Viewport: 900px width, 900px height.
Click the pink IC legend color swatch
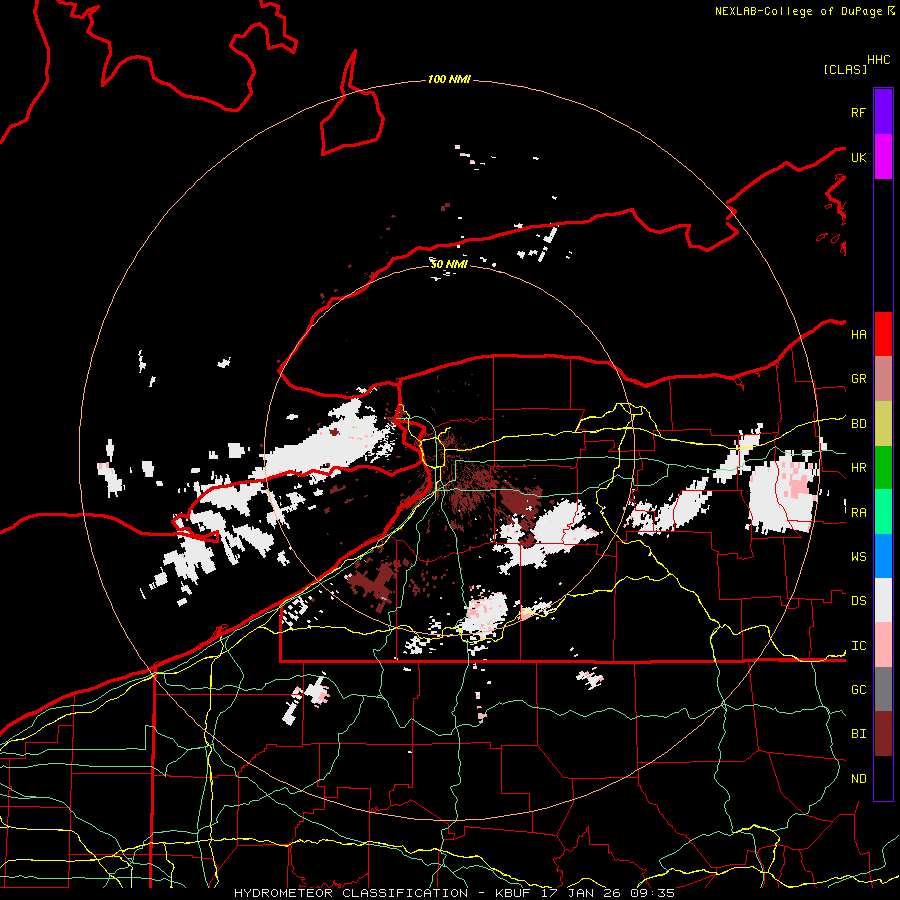click(883, 645)
